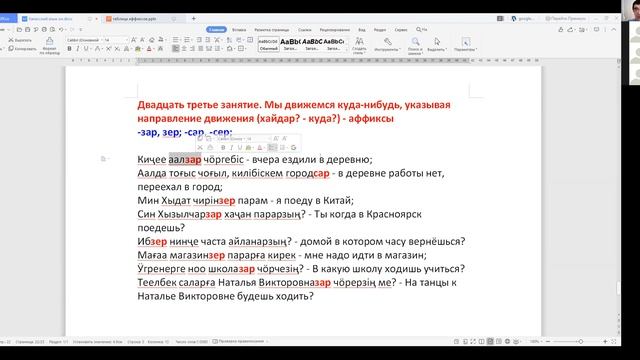Toggle left paragraph alignment
The width and height of the screenshot is (640, 360).
pyautogui.click(x=176, y=49)
